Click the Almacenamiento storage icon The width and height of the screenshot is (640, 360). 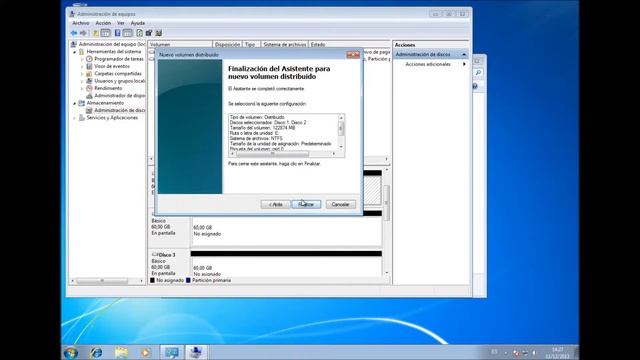tap(82, 103)
